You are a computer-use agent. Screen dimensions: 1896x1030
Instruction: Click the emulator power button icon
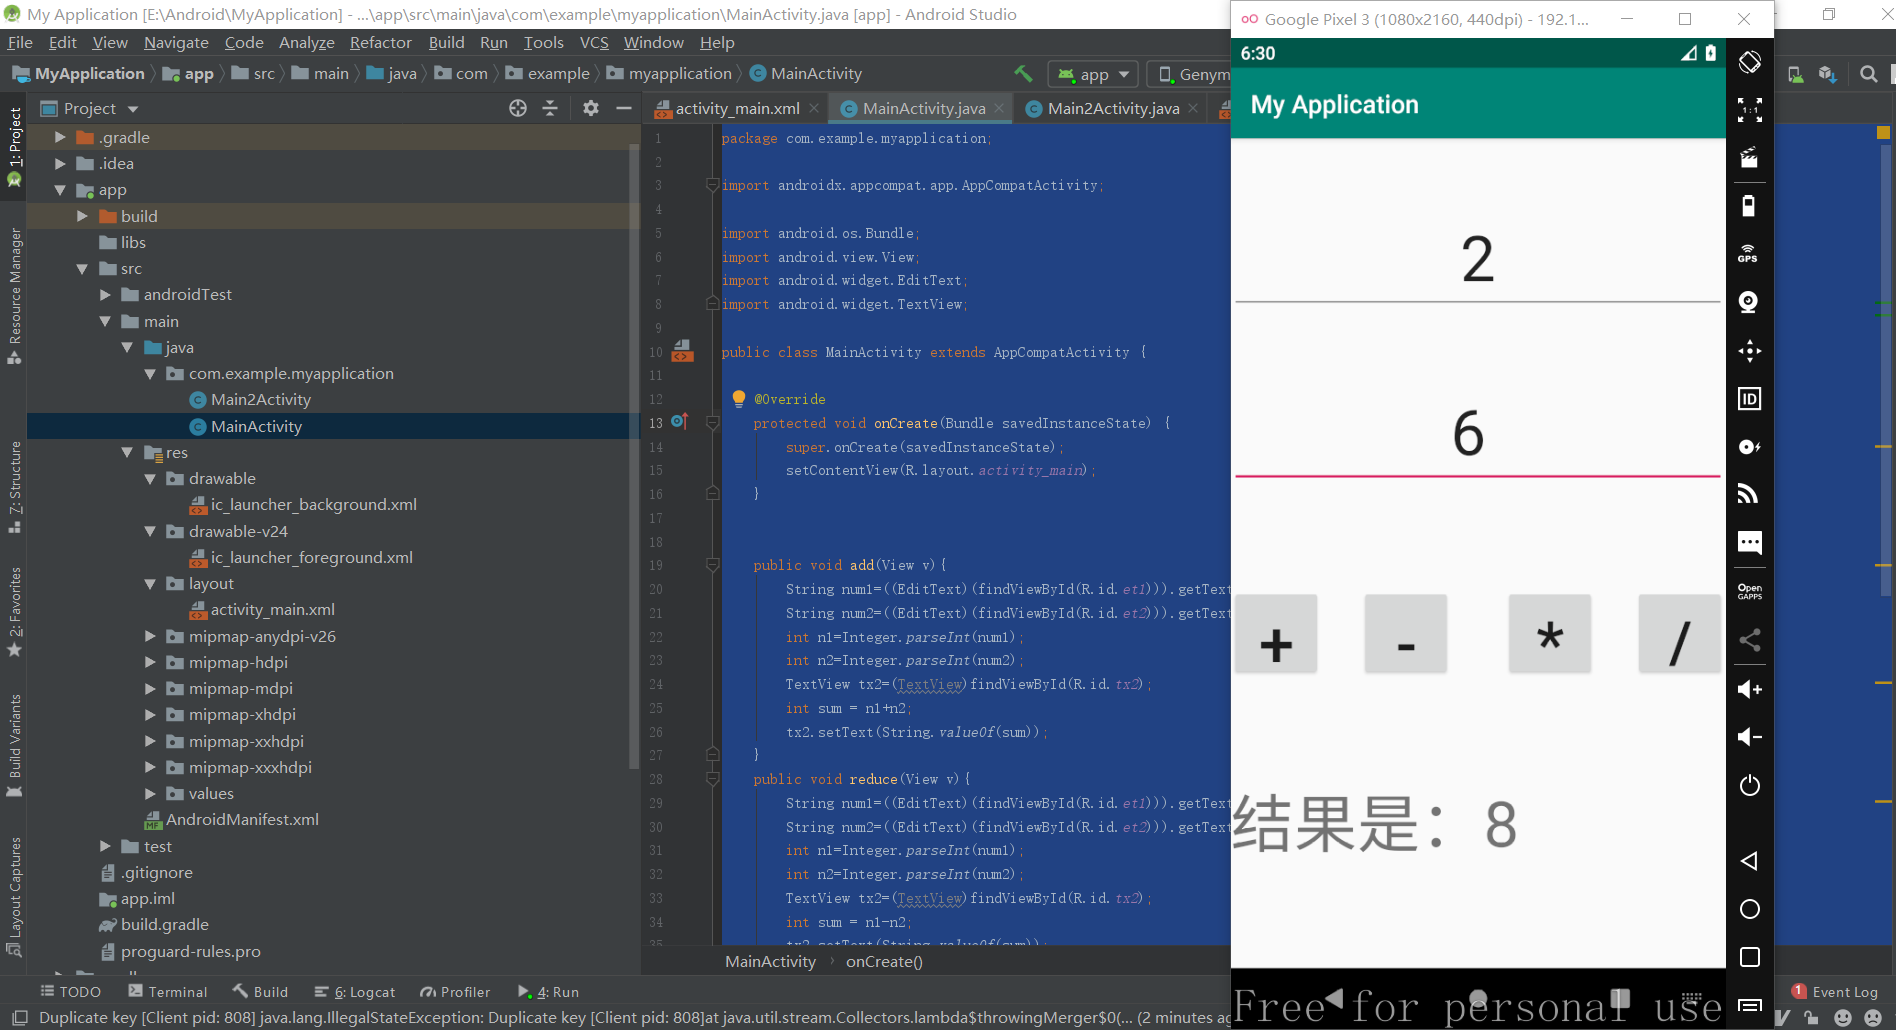[1750, 785]
